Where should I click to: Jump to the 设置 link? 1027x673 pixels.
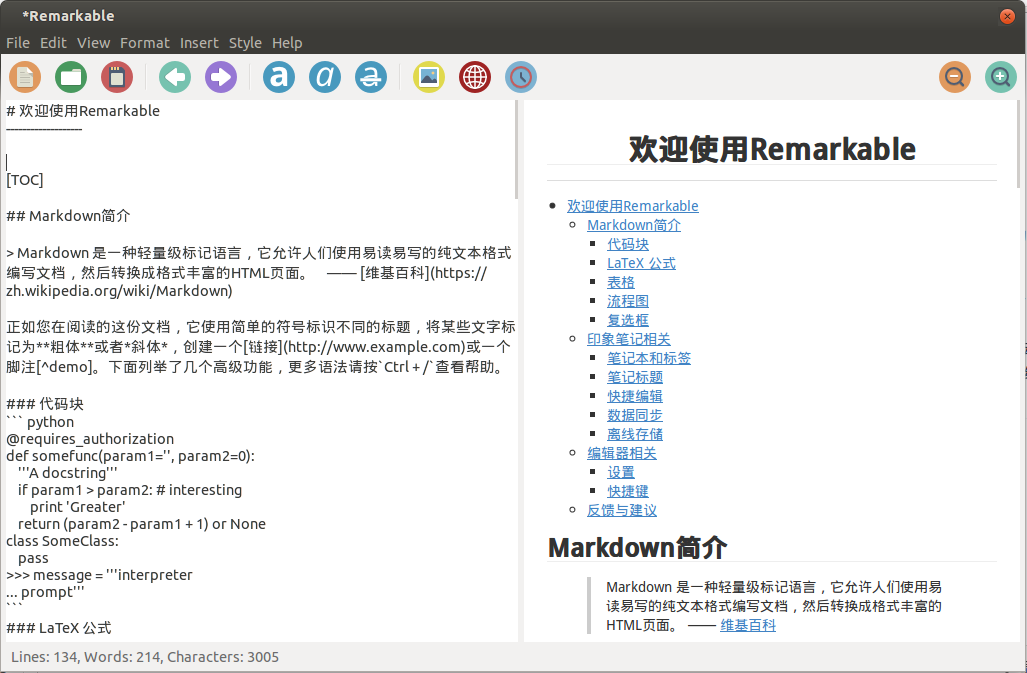[x=621, y=472]
